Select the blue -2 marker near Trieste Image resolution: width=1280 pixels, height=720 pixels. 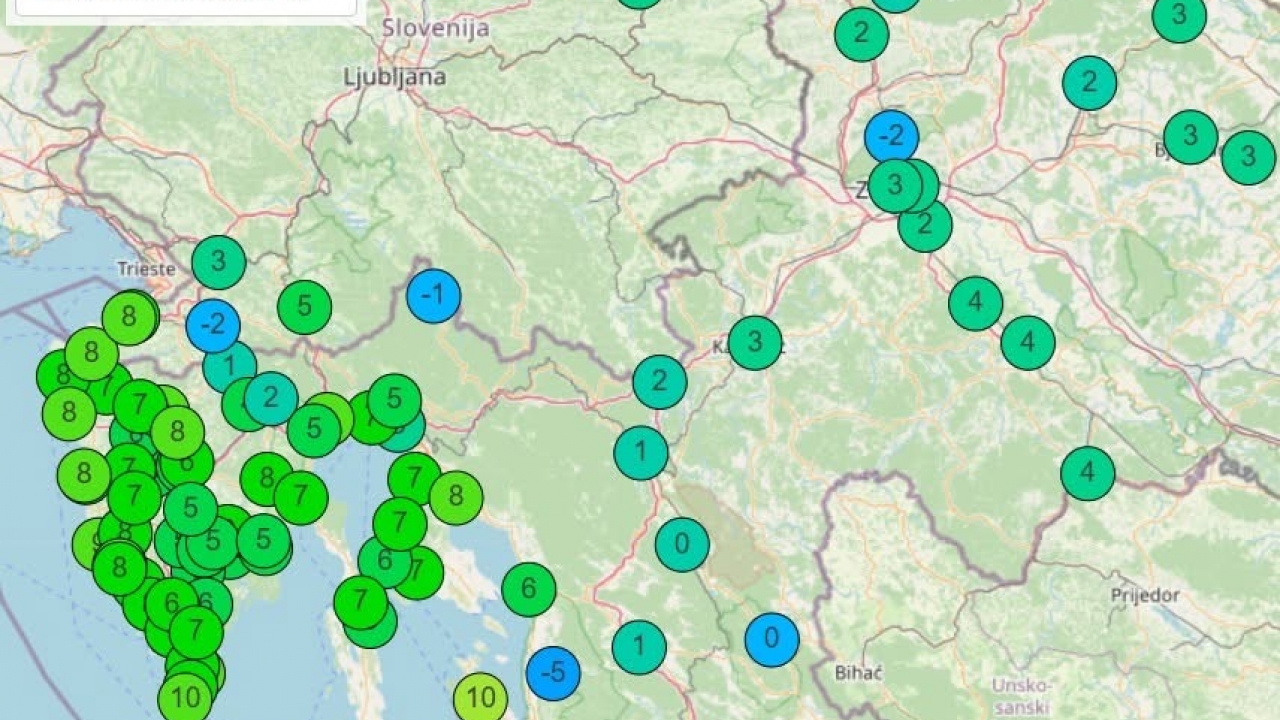(213, 324)
